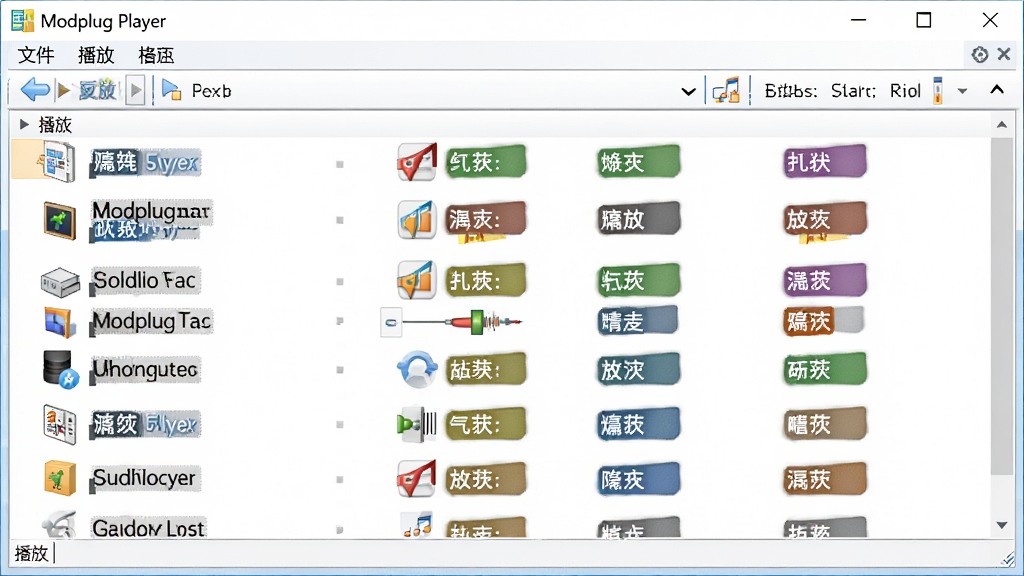Expand the "播放" section triangle above the list
Screen dimensions: 1024x576
tap(24, 124)
